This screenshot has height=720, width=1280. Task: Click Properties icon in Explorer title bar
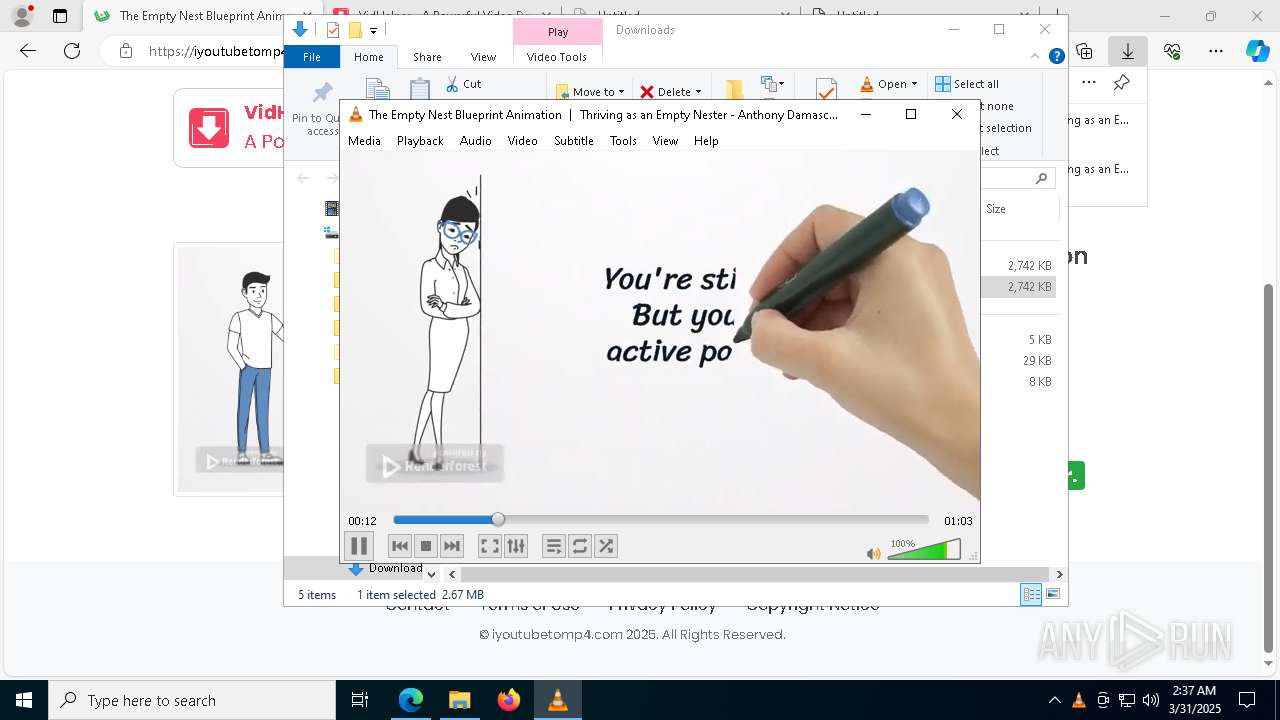[333, 30]
